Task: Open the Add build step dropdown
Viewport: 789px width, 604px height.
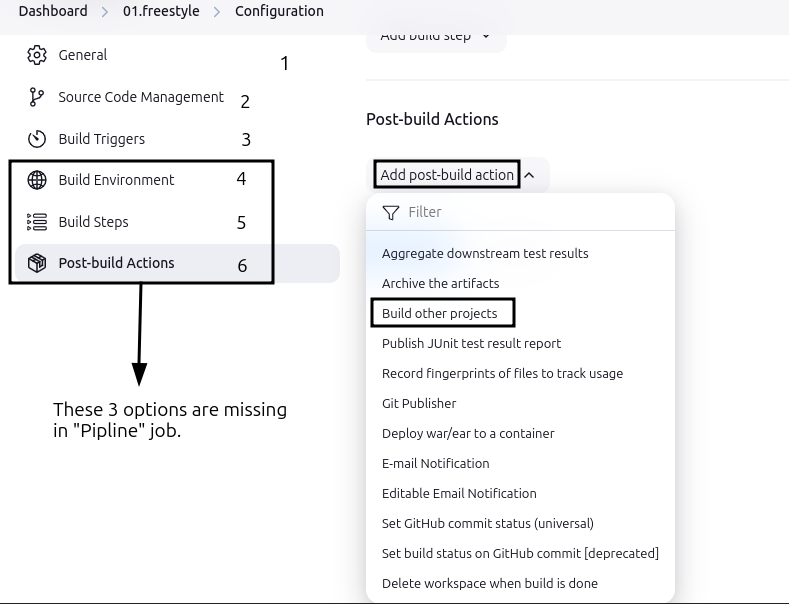Action: click(x=436, y=36)
